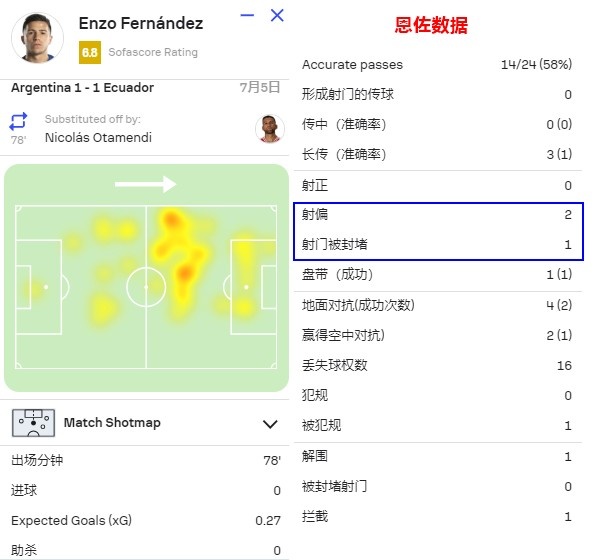Click the Match Shotmap pitch icon
The image size is (600, 560).
(x=33, y=423)
